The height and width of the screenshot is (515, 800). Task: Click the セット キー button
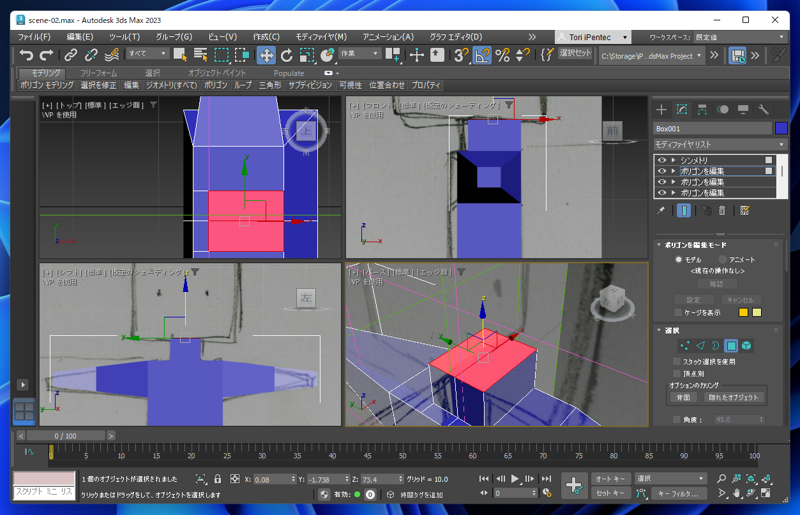tap(610, 493)
